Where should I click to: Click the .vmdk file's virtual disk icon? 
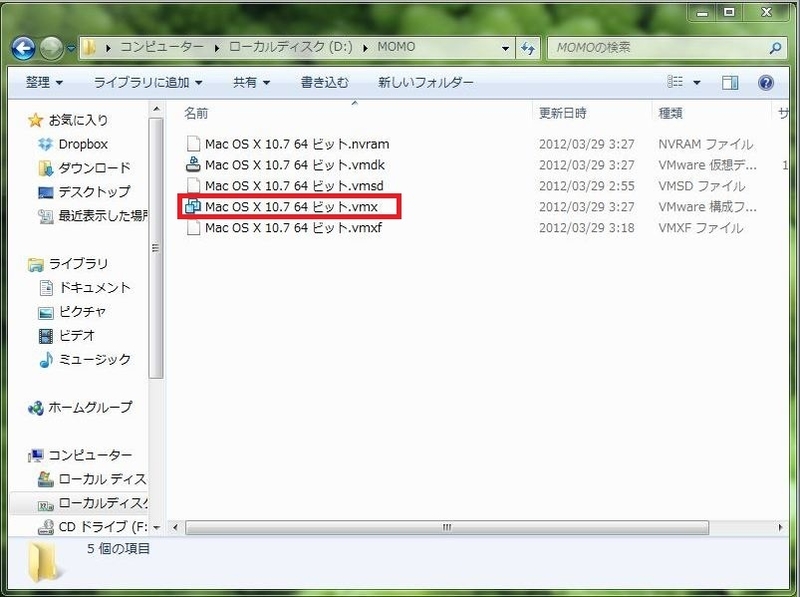[x=193, y=164]
